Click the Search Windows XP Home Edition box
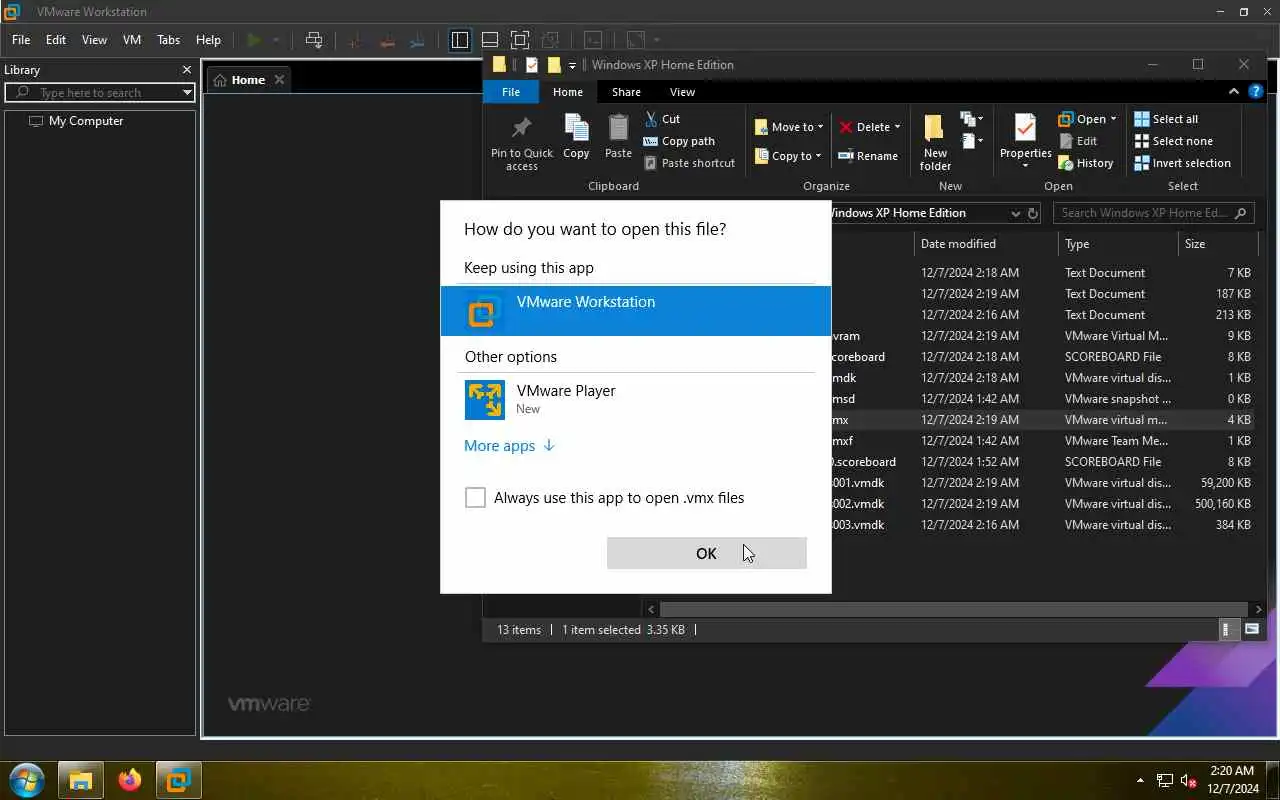This screenshot has height=800, width=1280. pos(1153,213)
